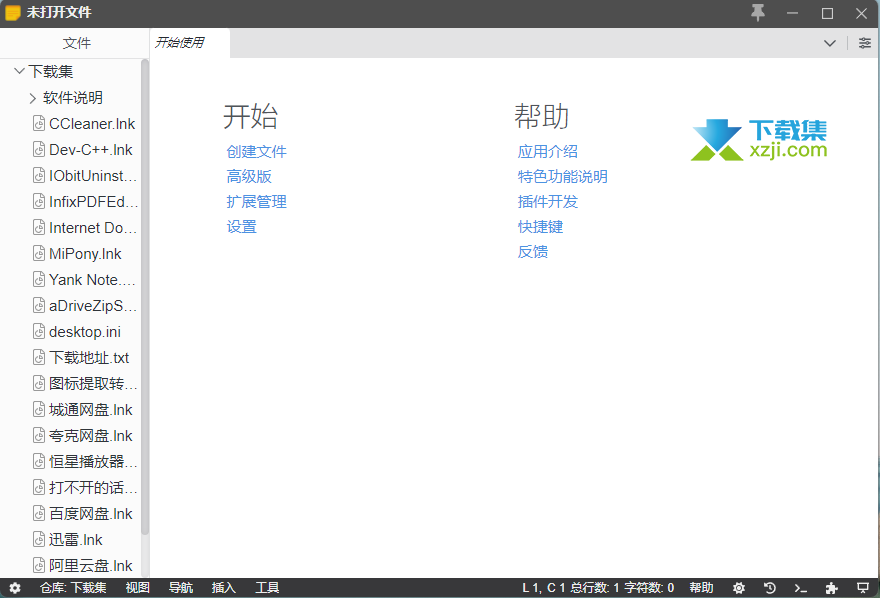Click the file icon beside 城通网盘.lnk

pos(39,410)
